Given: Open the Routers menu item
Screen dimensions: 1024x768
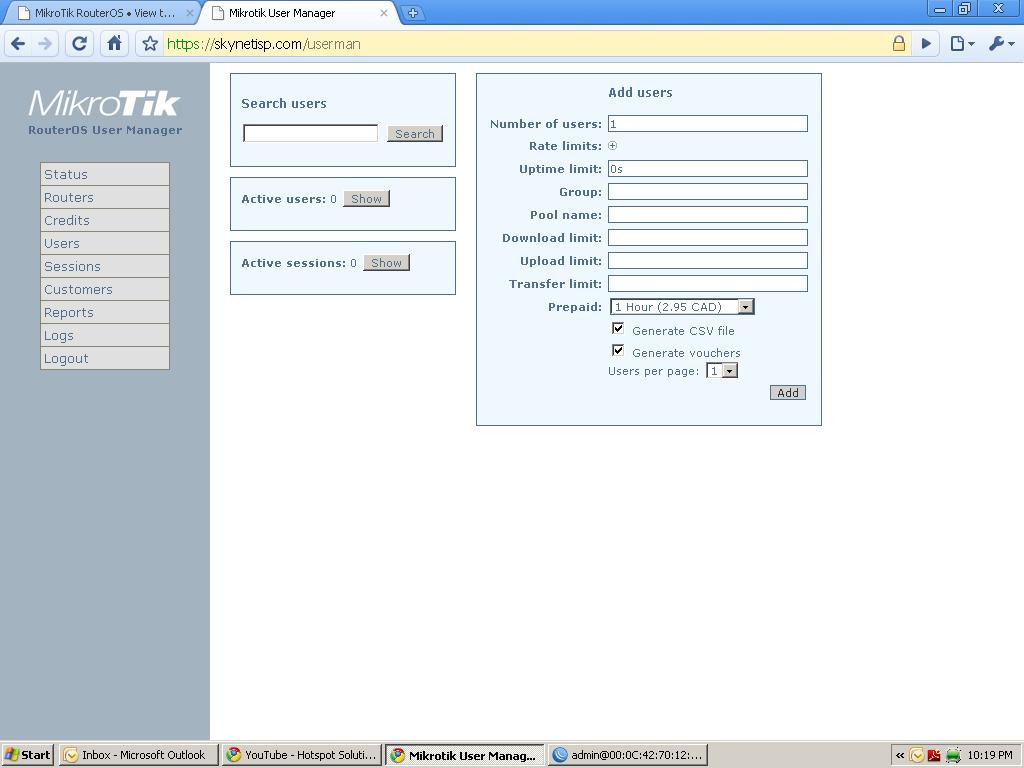Looking at the screenshot, I should 105,197.
